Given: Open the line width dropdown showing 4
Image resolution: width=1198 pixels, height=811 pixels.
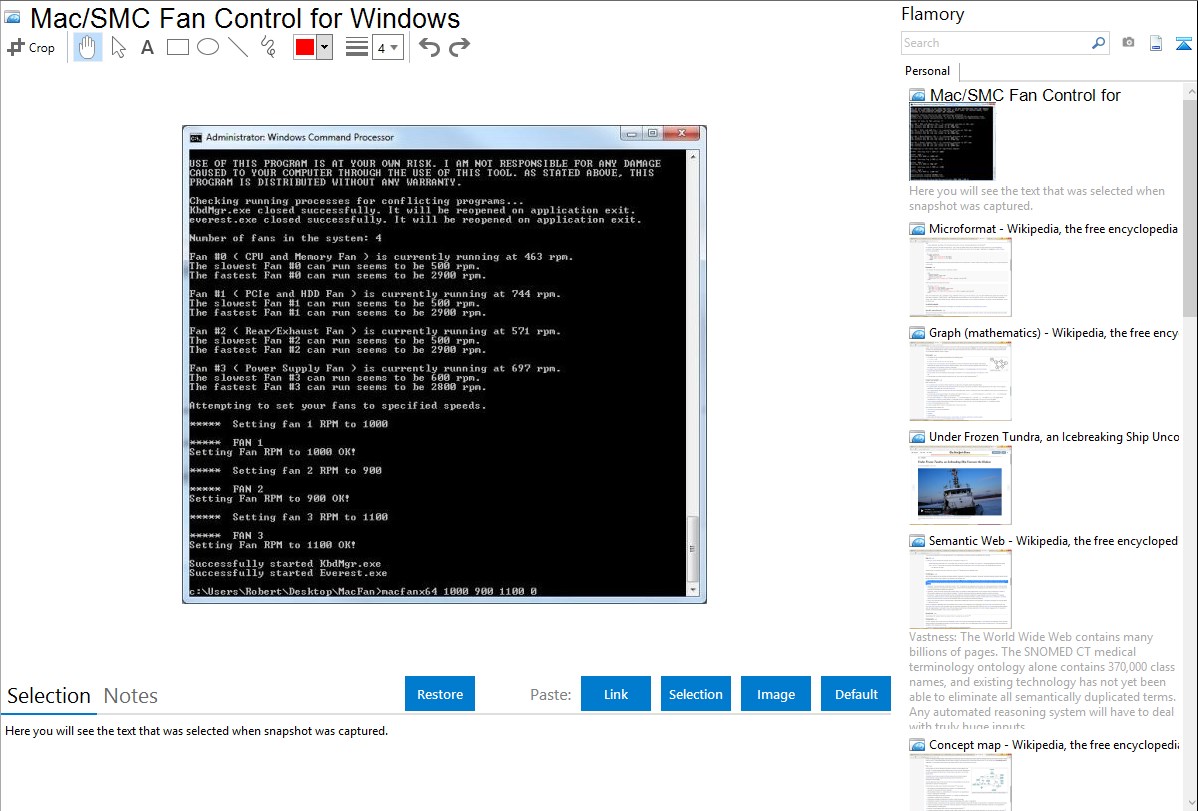Looking at the screenshot, I should 387,47.
